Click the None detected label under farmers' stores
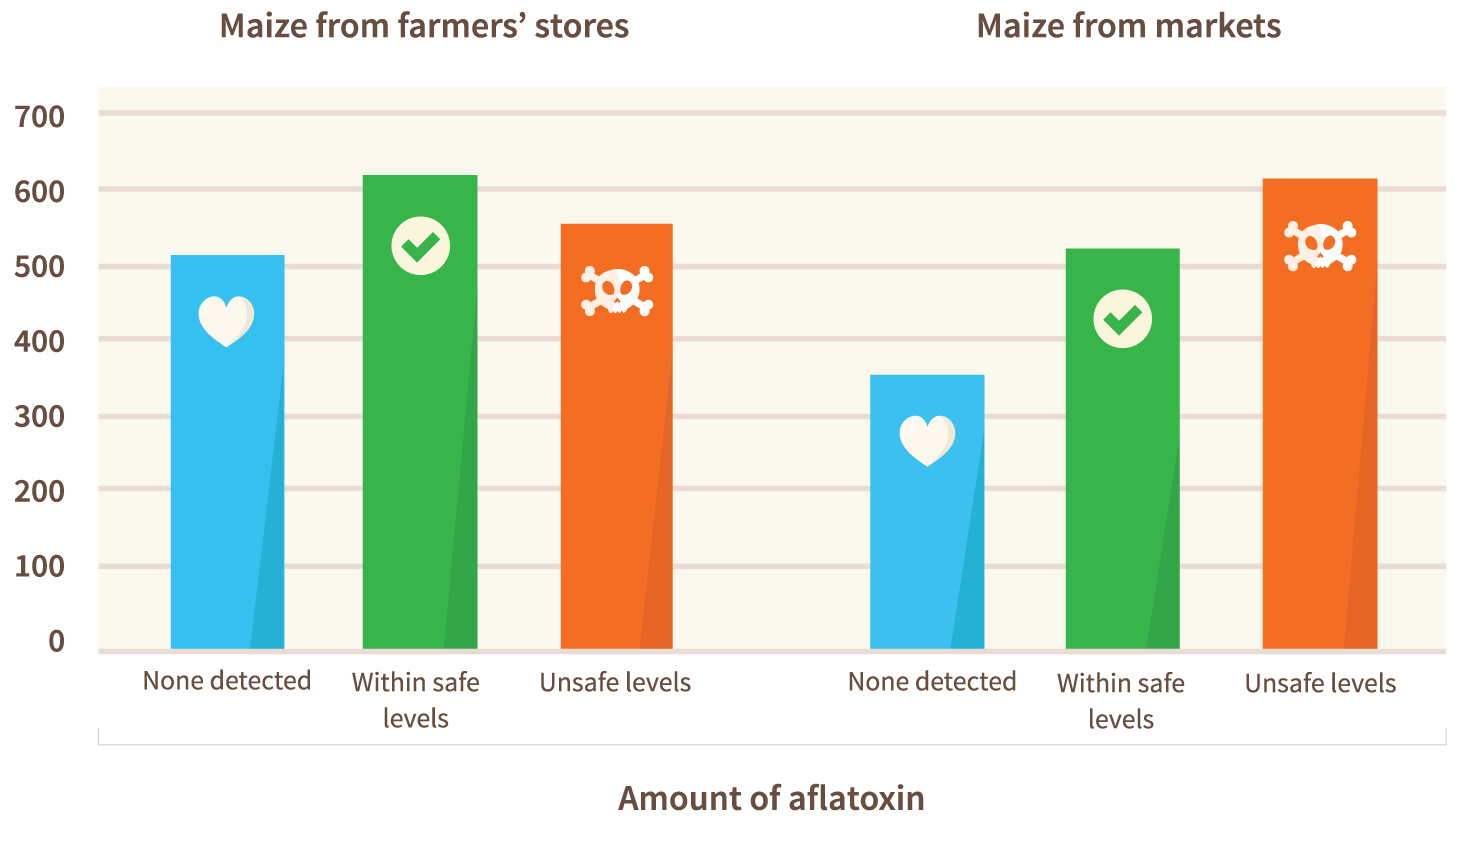This screenshot has width=1470, height=863. click(227, 681)
